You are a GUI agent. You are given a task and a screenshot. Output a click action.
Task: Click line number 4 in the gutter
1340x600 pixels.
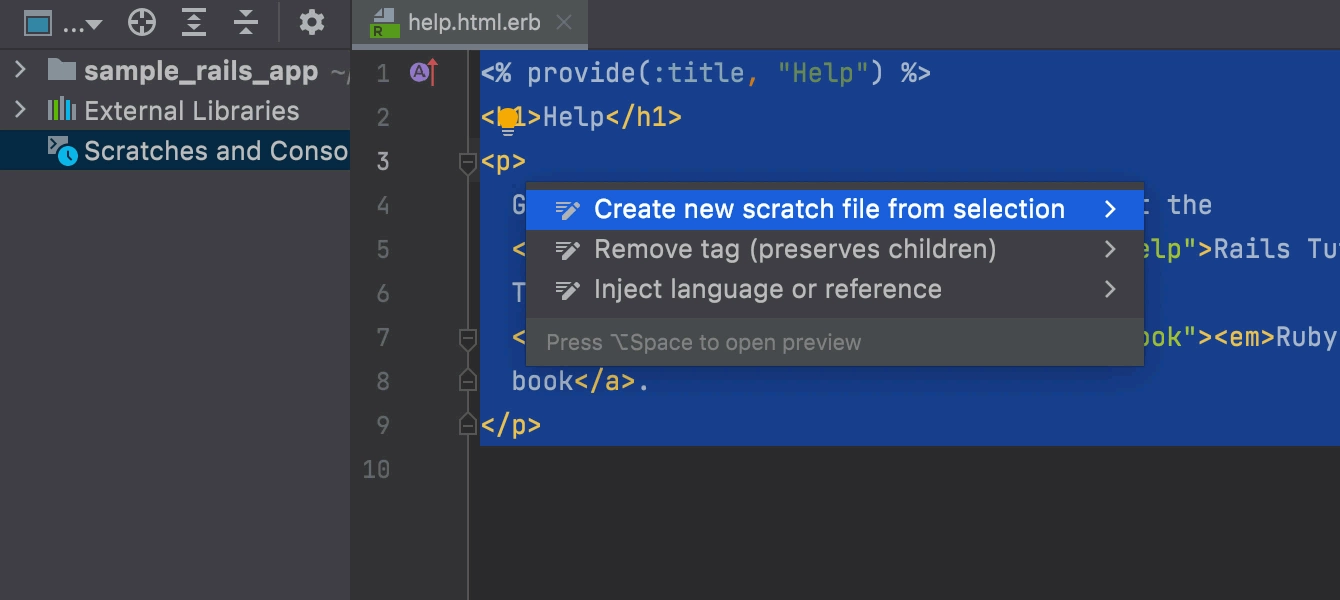click(x=382, y=206)
